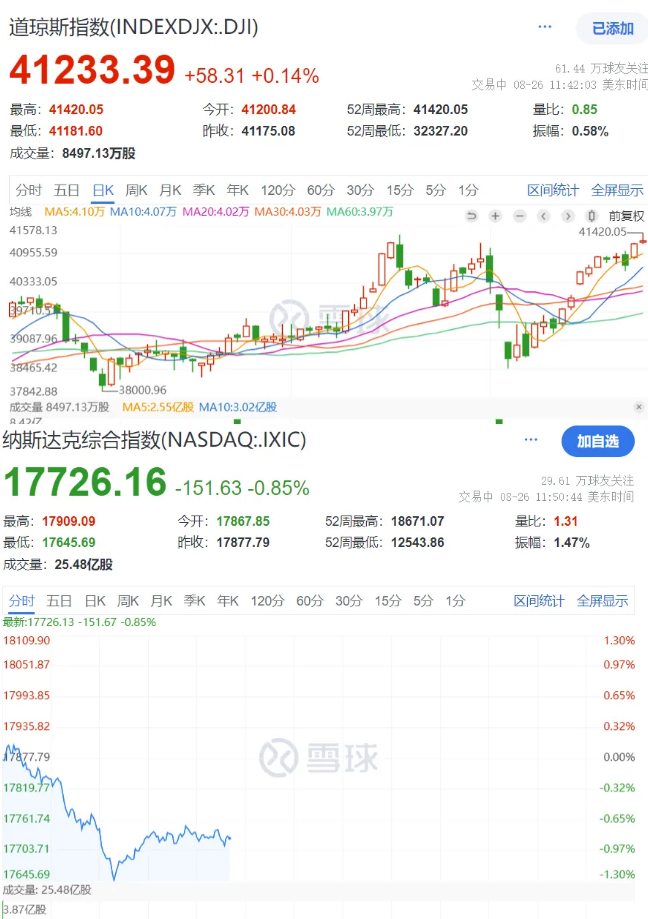Click the NASDAQ price 17726.16

[85, 482]
